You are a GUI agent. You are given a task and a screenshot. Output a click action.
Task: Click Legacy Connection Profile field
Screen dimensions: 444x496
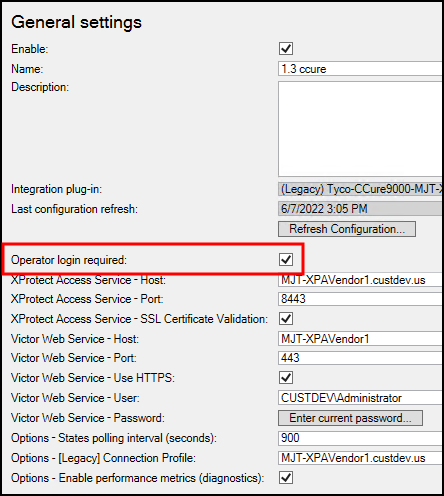pyautogui.click(x=360, y=458)
